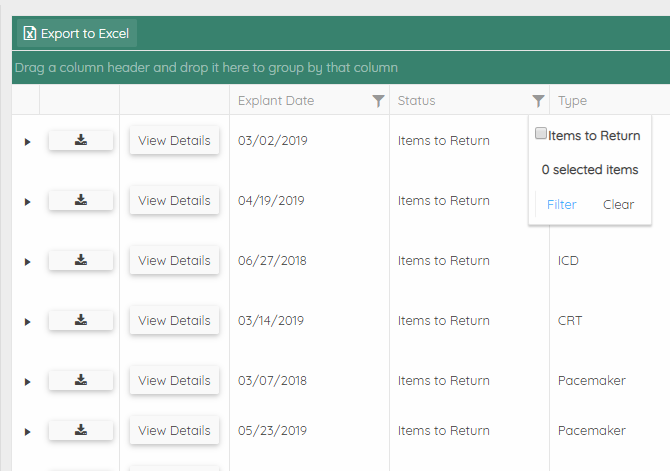Download the 04/19/2019 row record
The image size is (670, 471).
point(81,201)
